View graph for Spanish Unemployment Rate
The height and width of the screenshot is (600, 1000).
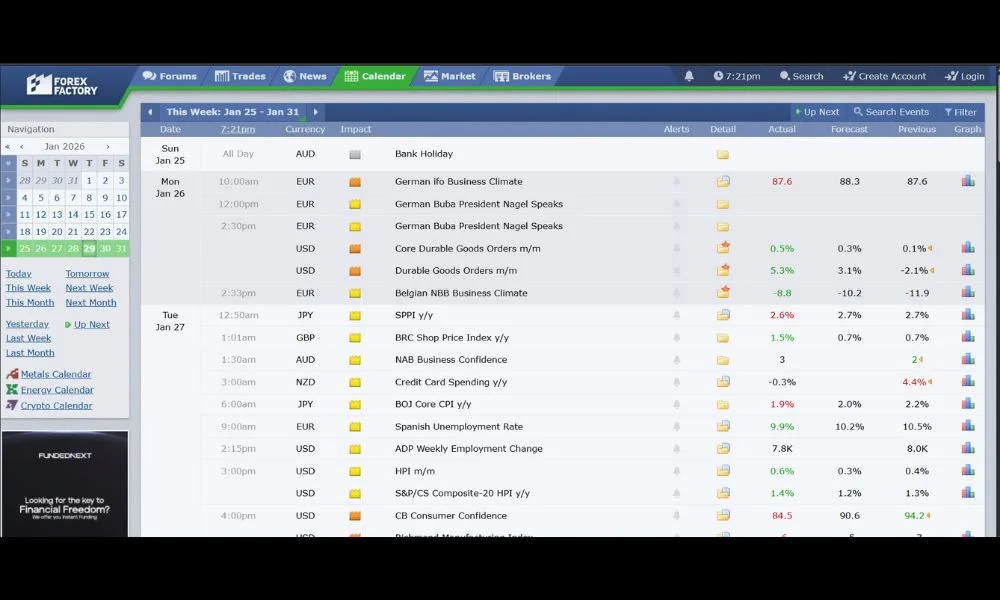(x=967, y=427)
